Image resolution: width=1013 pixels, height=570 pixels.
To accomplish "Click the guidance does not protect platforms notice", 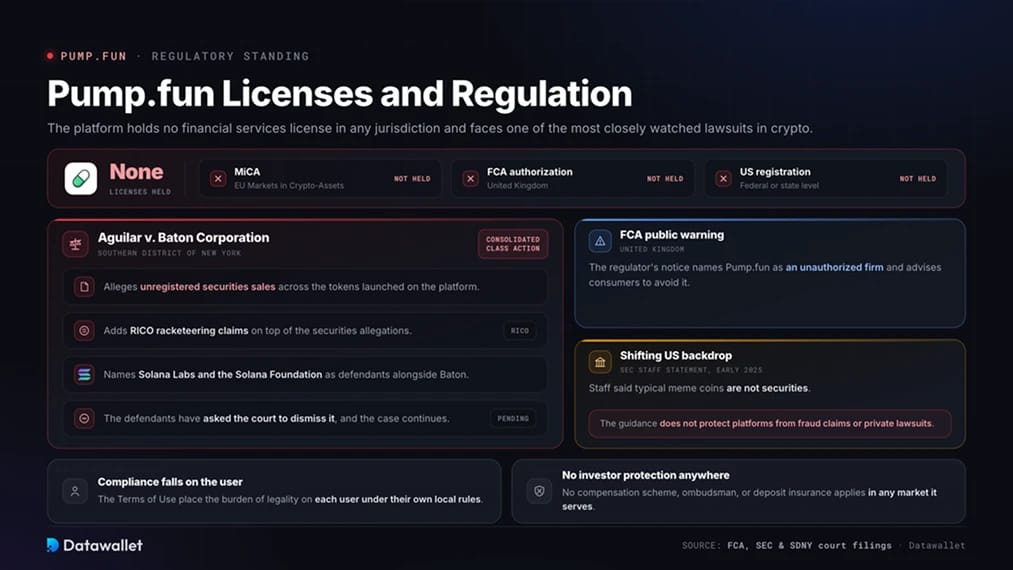I will pyautogui.click(x=769, y=423).
